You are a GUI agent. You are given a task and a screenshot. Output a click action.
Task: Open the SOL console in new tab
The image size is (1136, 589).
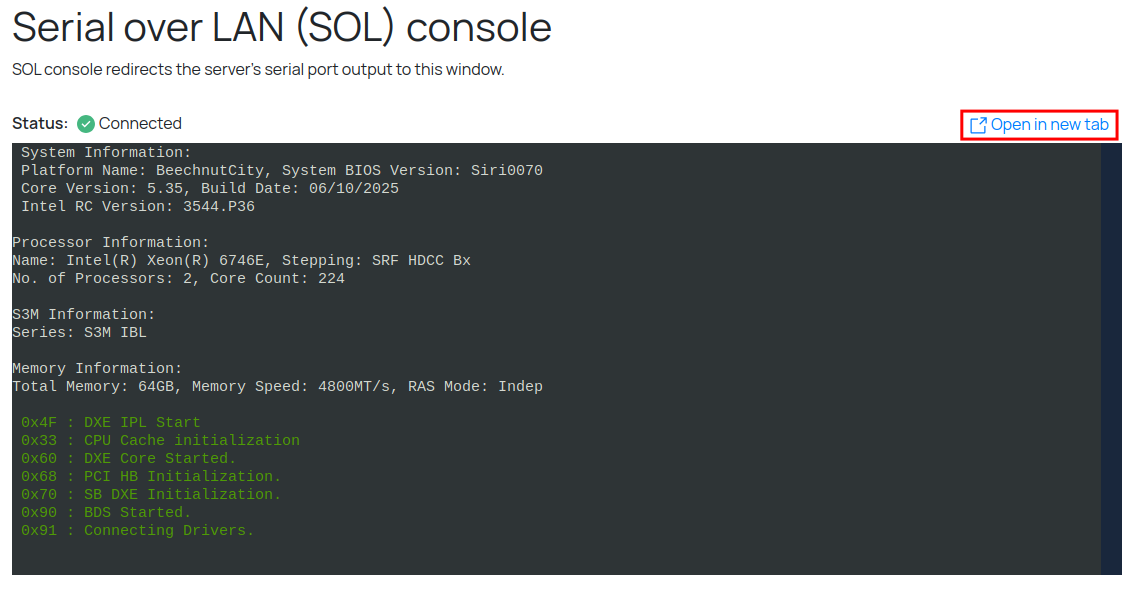[x=1049, y=125]
